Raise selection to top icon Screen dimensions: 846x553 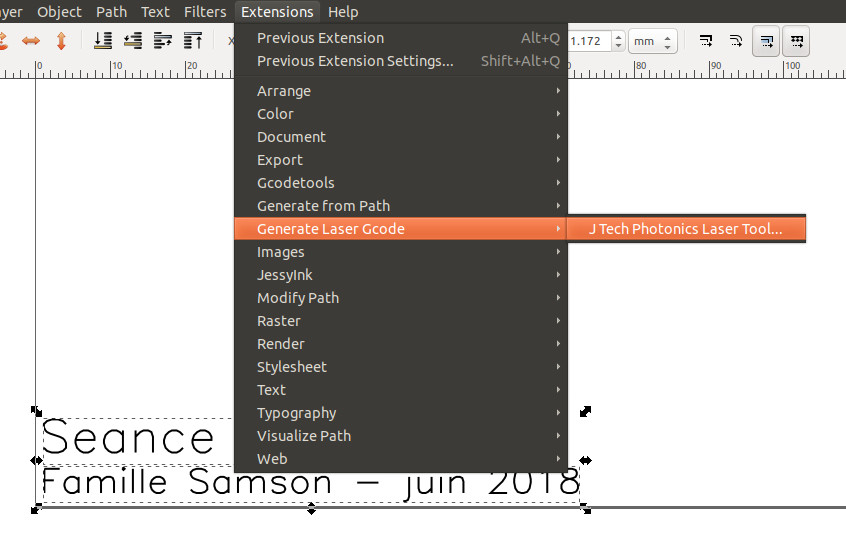pos(193,41)
